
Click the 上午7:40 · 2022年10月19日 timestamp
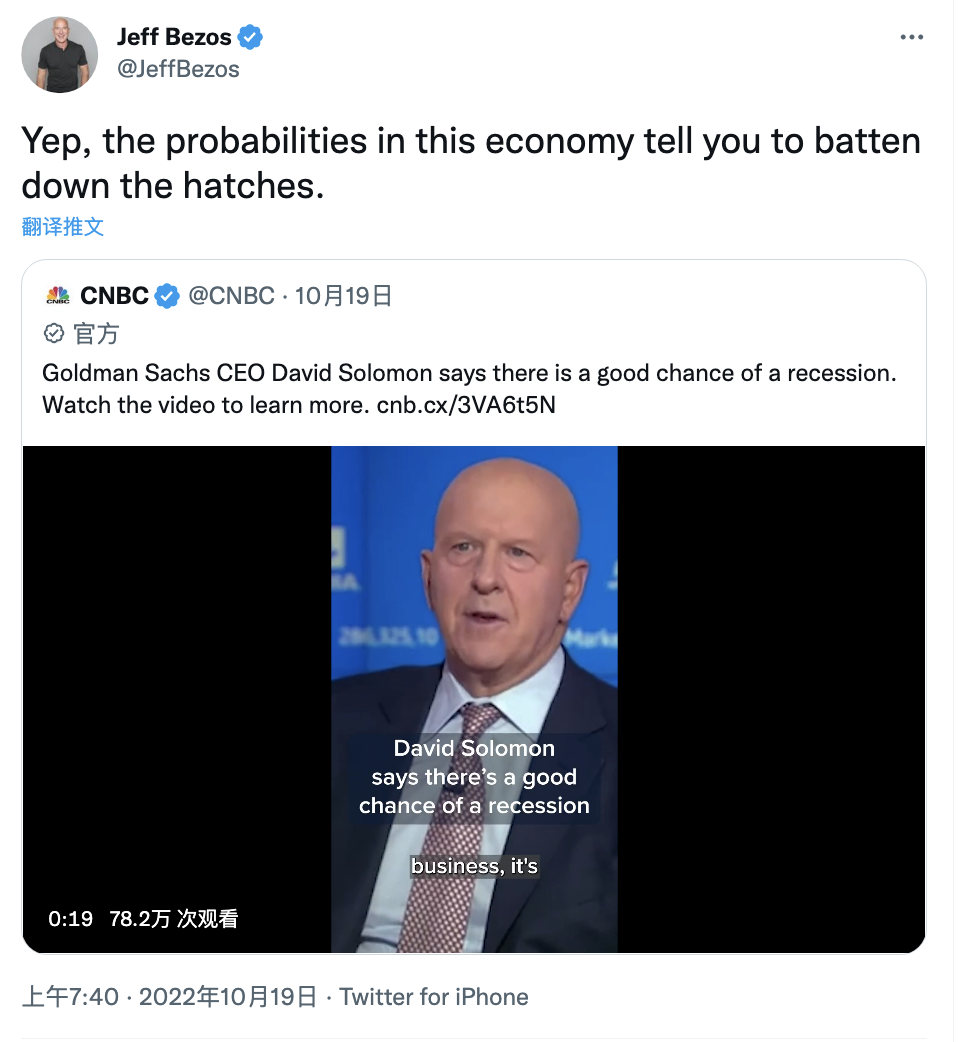click(x=169, y=997)
